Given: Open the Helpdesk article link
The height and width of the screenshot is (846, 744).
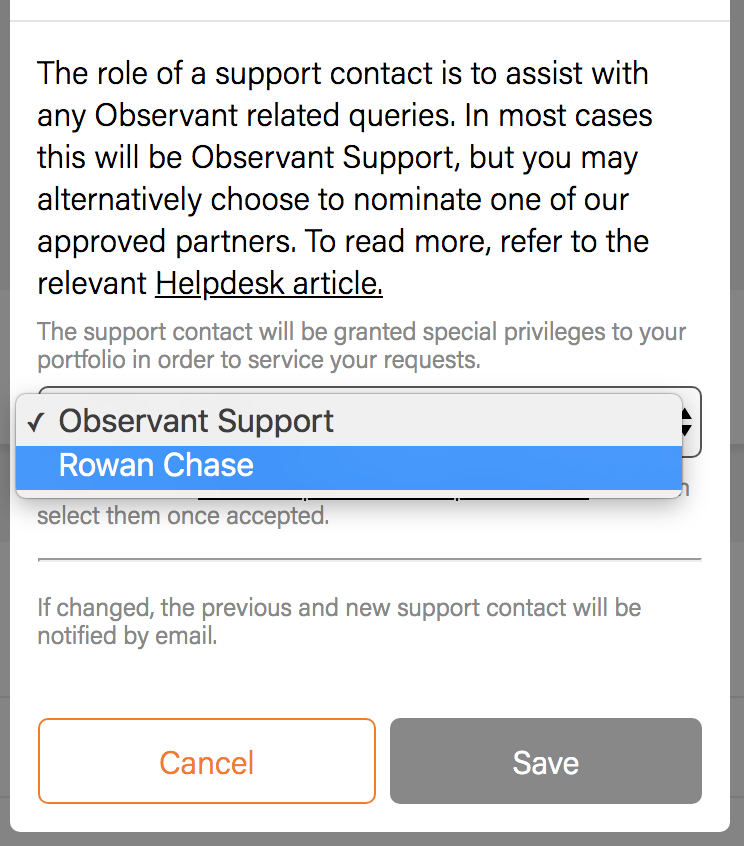Looking at the screenshot, I should (x=269, y=284).
